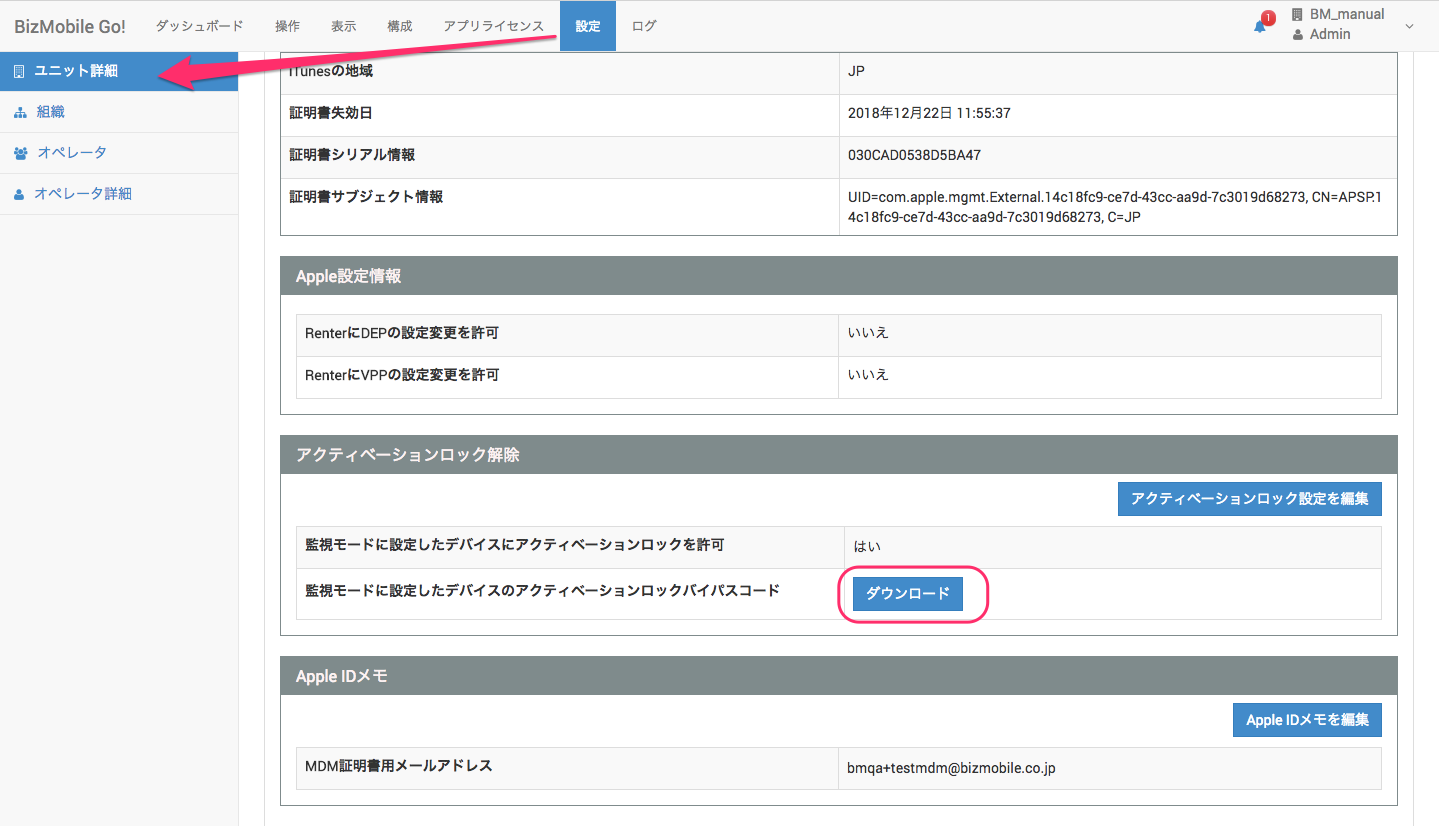Viewport: 1439px width, 826px height.
Task: Download the activation lock bypass code
Action: pyautogui.click(x=907, y=594)
